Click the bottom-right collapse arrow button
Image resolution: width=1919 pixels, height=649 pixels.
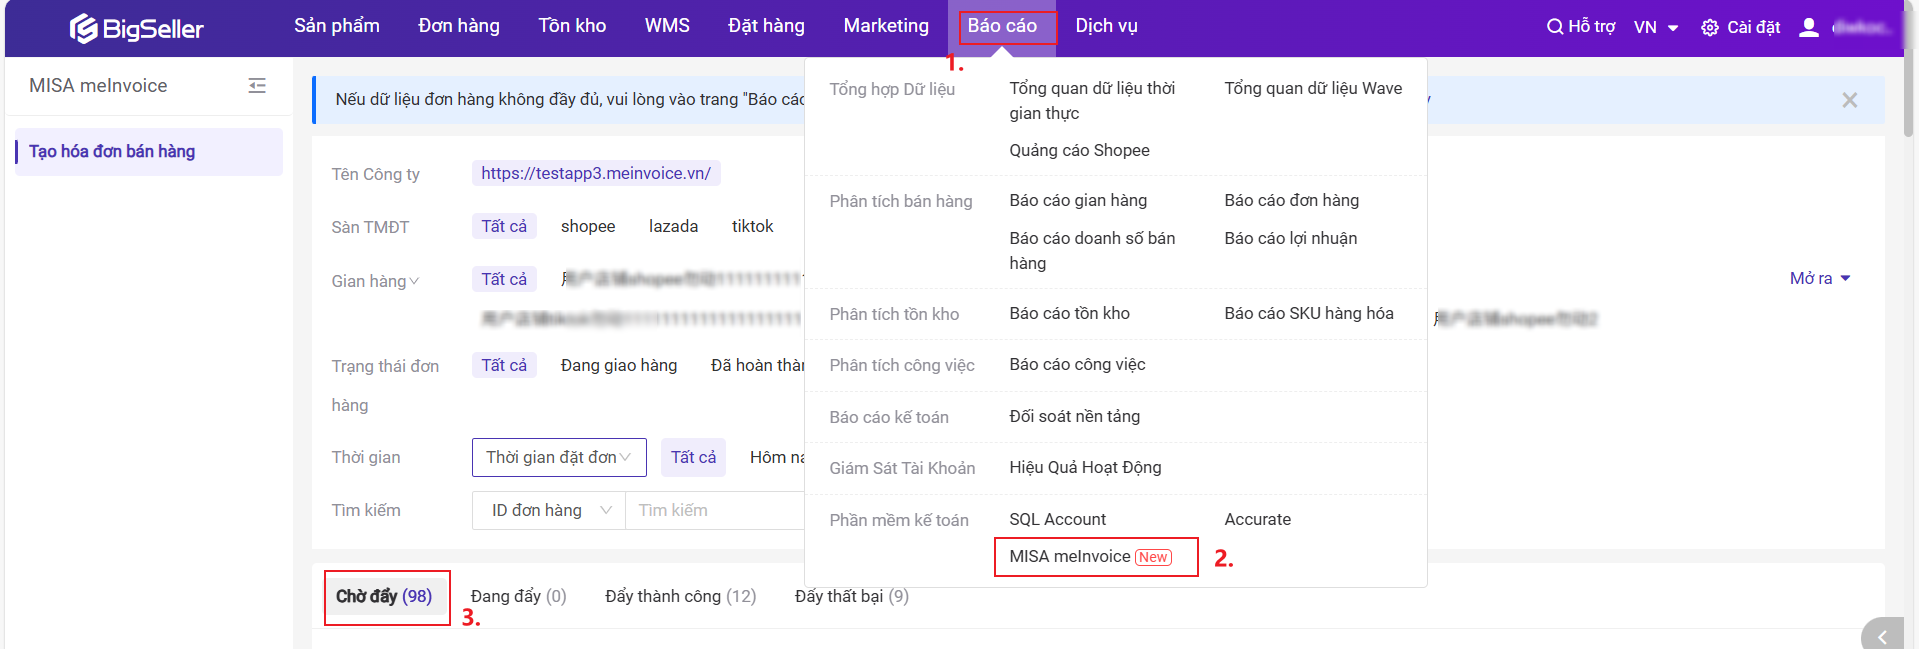(x=1883, y=636)
